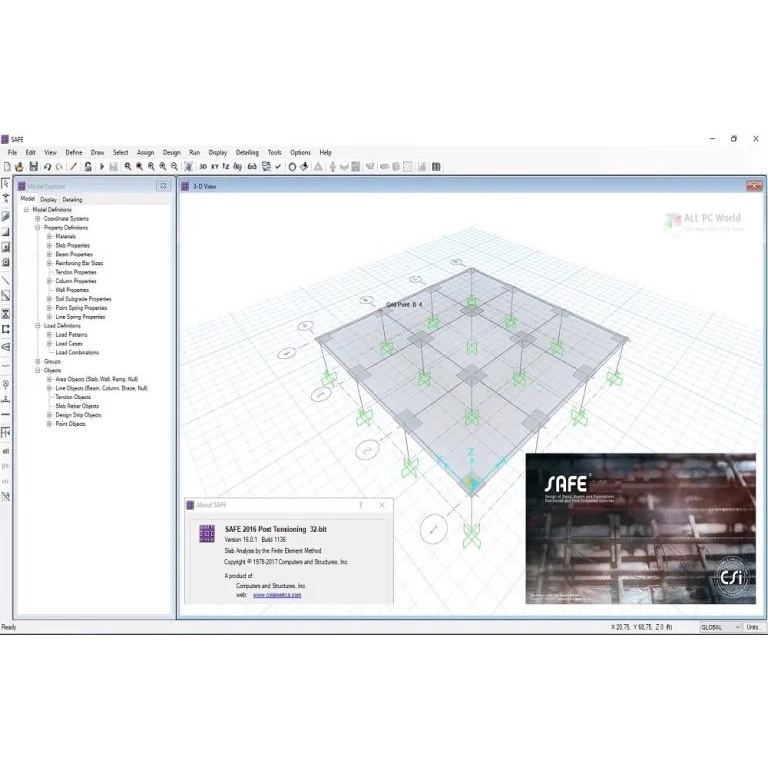Screen dimensions: 768x768
Task: Expand the Slab Properties tree node
Action: (x=49, y=245)
